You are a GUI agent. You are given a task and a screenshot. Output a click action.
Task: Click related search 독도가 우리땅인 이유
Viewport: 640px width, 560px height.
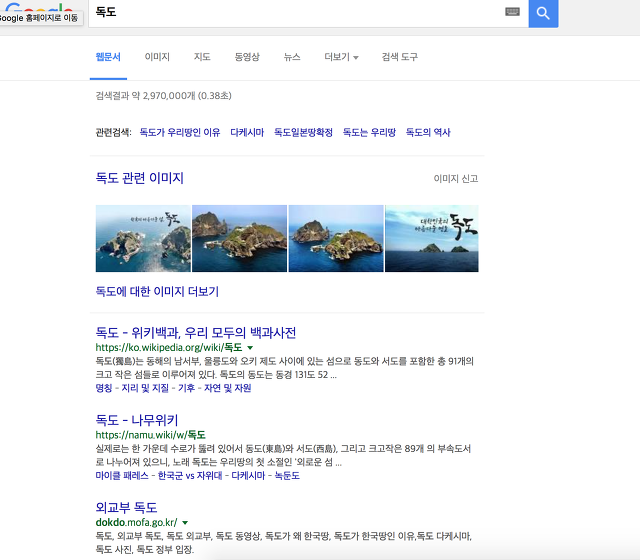pos(180,132)
